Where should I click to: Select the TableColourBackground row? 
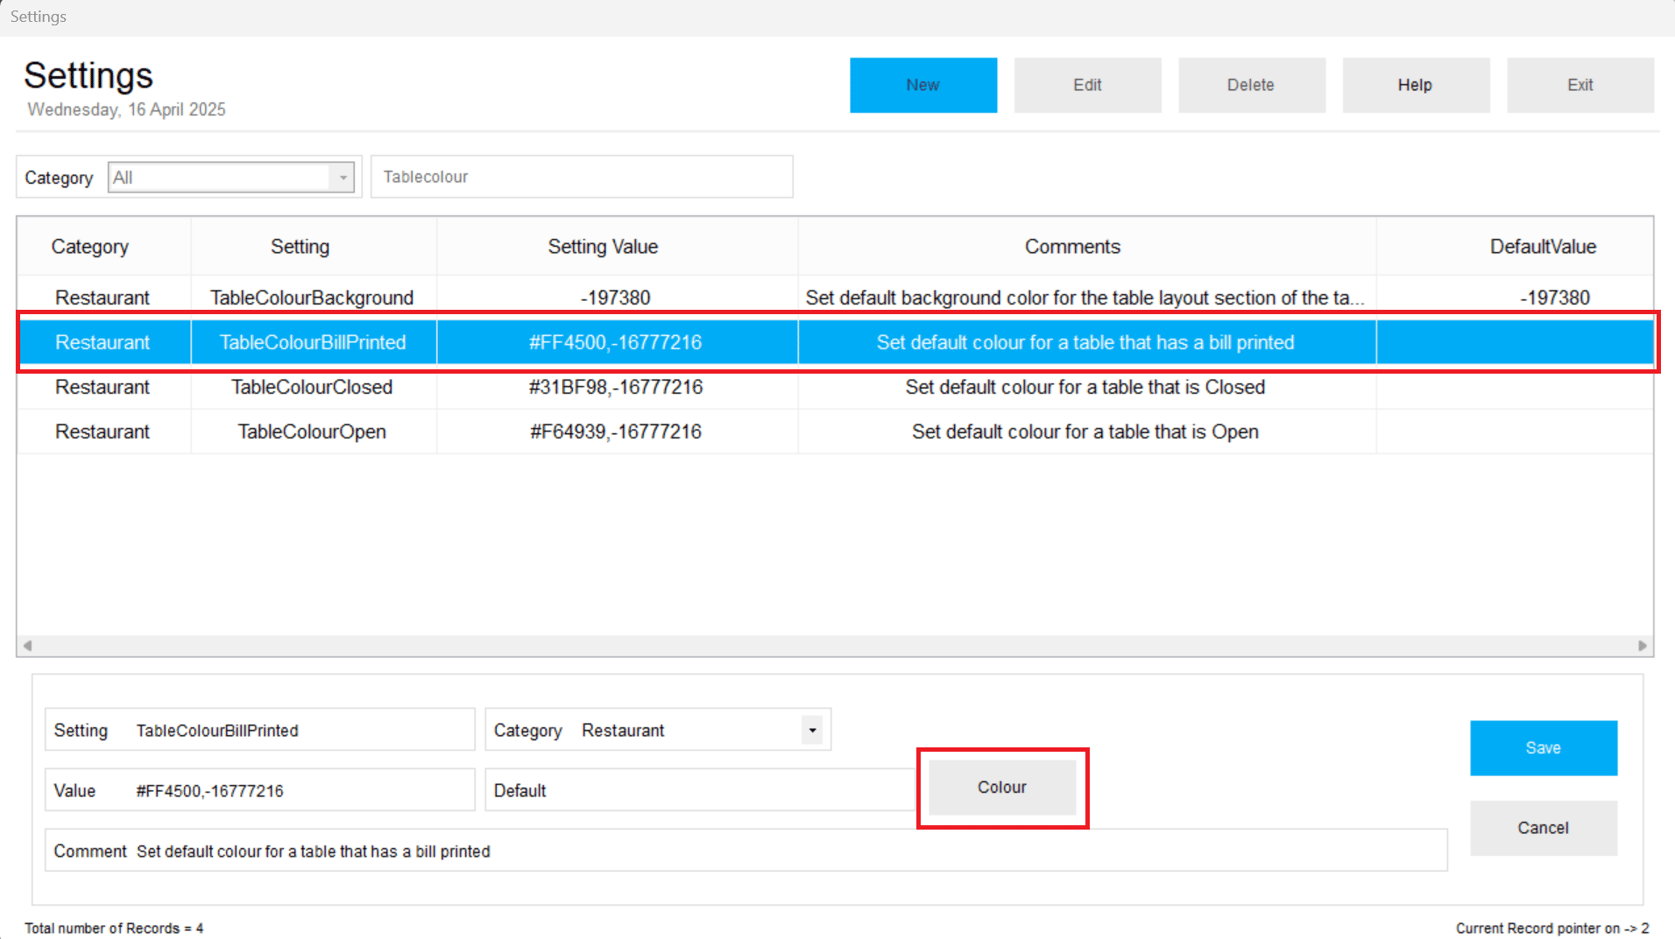click(835, 298)
